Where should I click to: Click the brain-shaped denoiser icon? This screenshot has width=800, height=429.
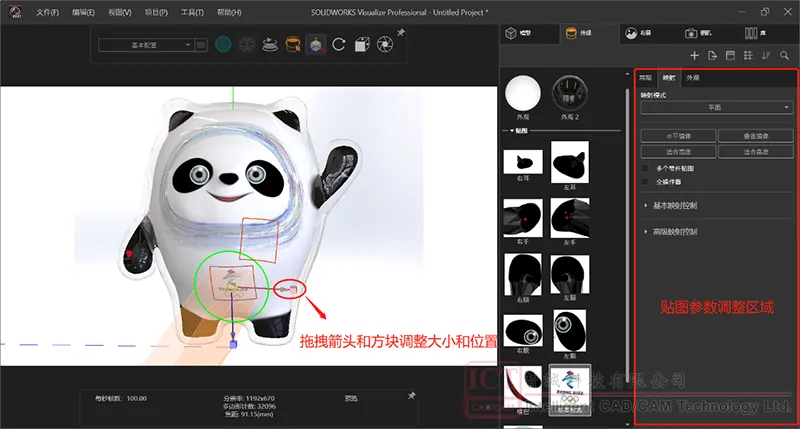[x=247, y=45]
